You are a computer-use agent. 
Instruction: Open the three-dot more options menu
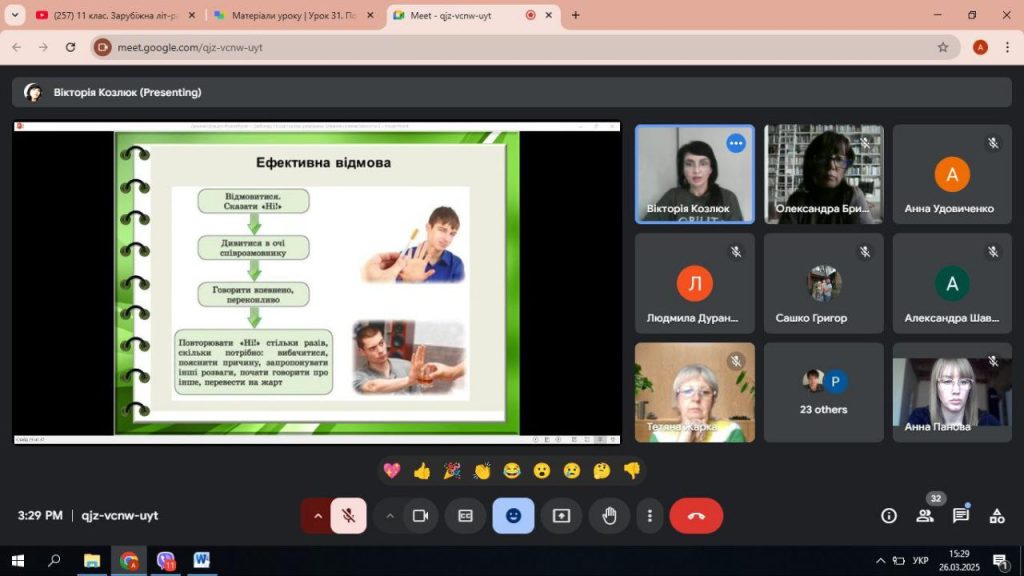[x=650, y=516]
